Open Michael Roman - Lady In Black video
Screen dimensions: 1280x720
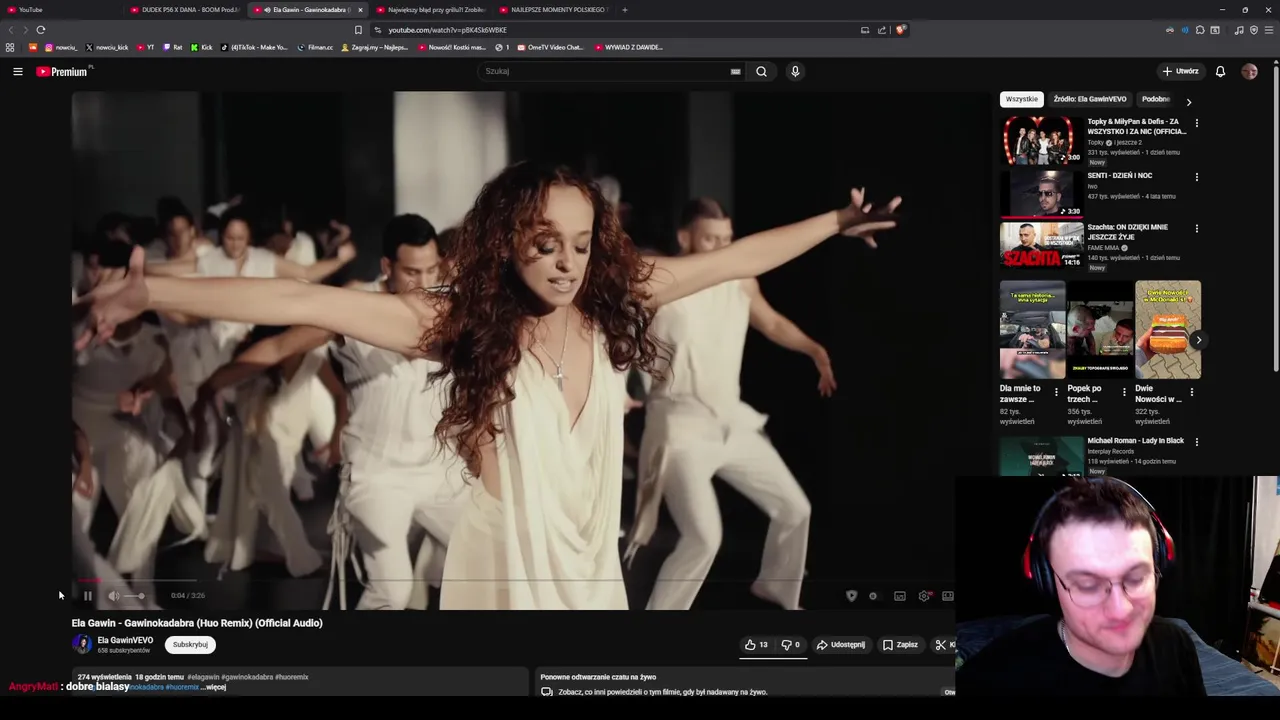(1041, 455)
